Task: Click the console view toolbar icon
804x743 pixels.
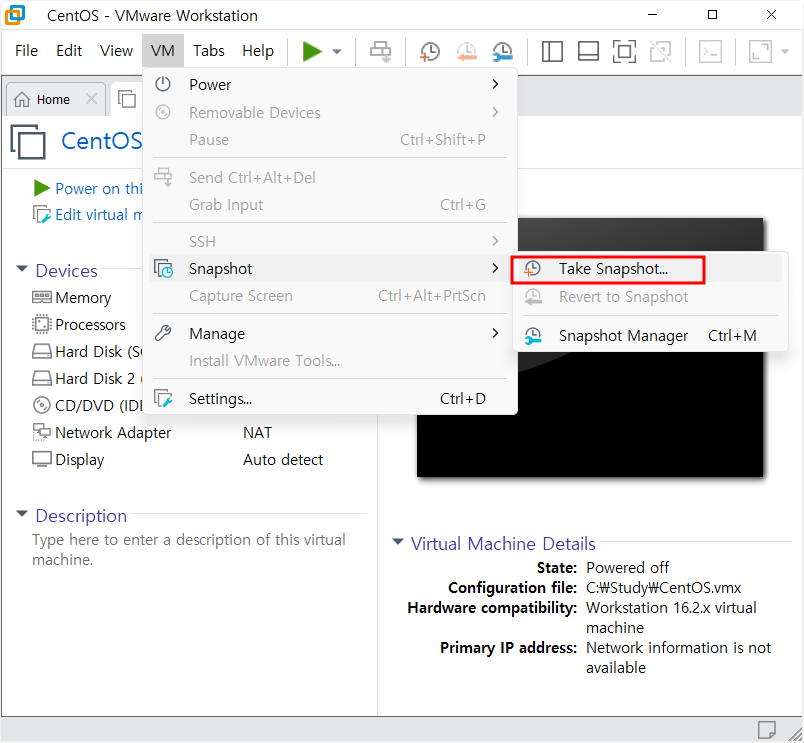Action: pos(711,51)
